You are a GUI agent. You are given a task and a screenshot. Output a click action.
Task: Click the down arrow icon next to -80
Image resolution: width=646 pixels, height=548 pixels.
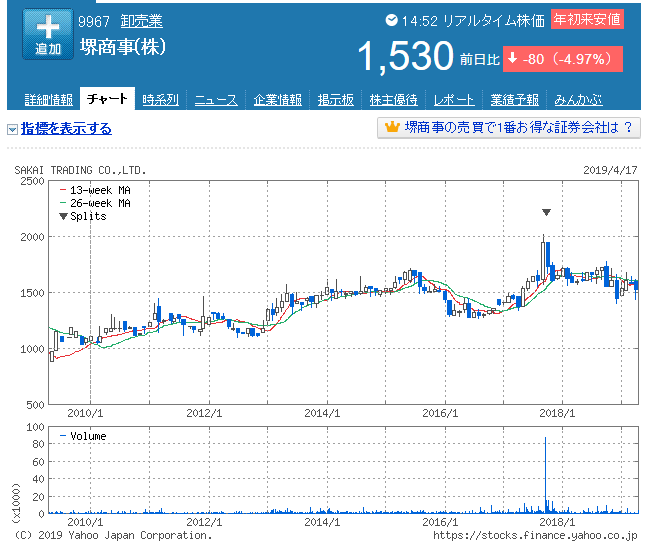(513, 58)
